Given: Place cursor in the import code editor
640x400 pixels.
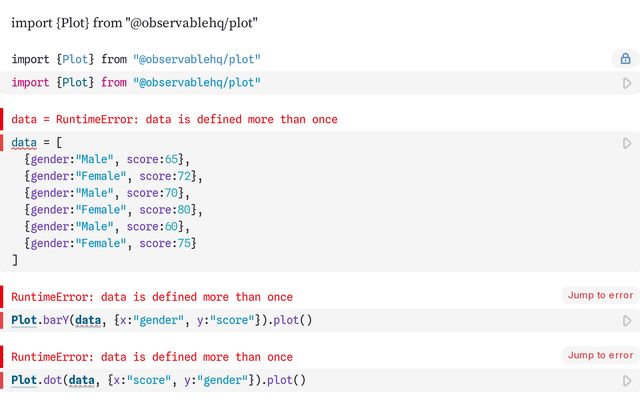Looking at the screenshot, I should pyautogui.click(x=136, y=83).
